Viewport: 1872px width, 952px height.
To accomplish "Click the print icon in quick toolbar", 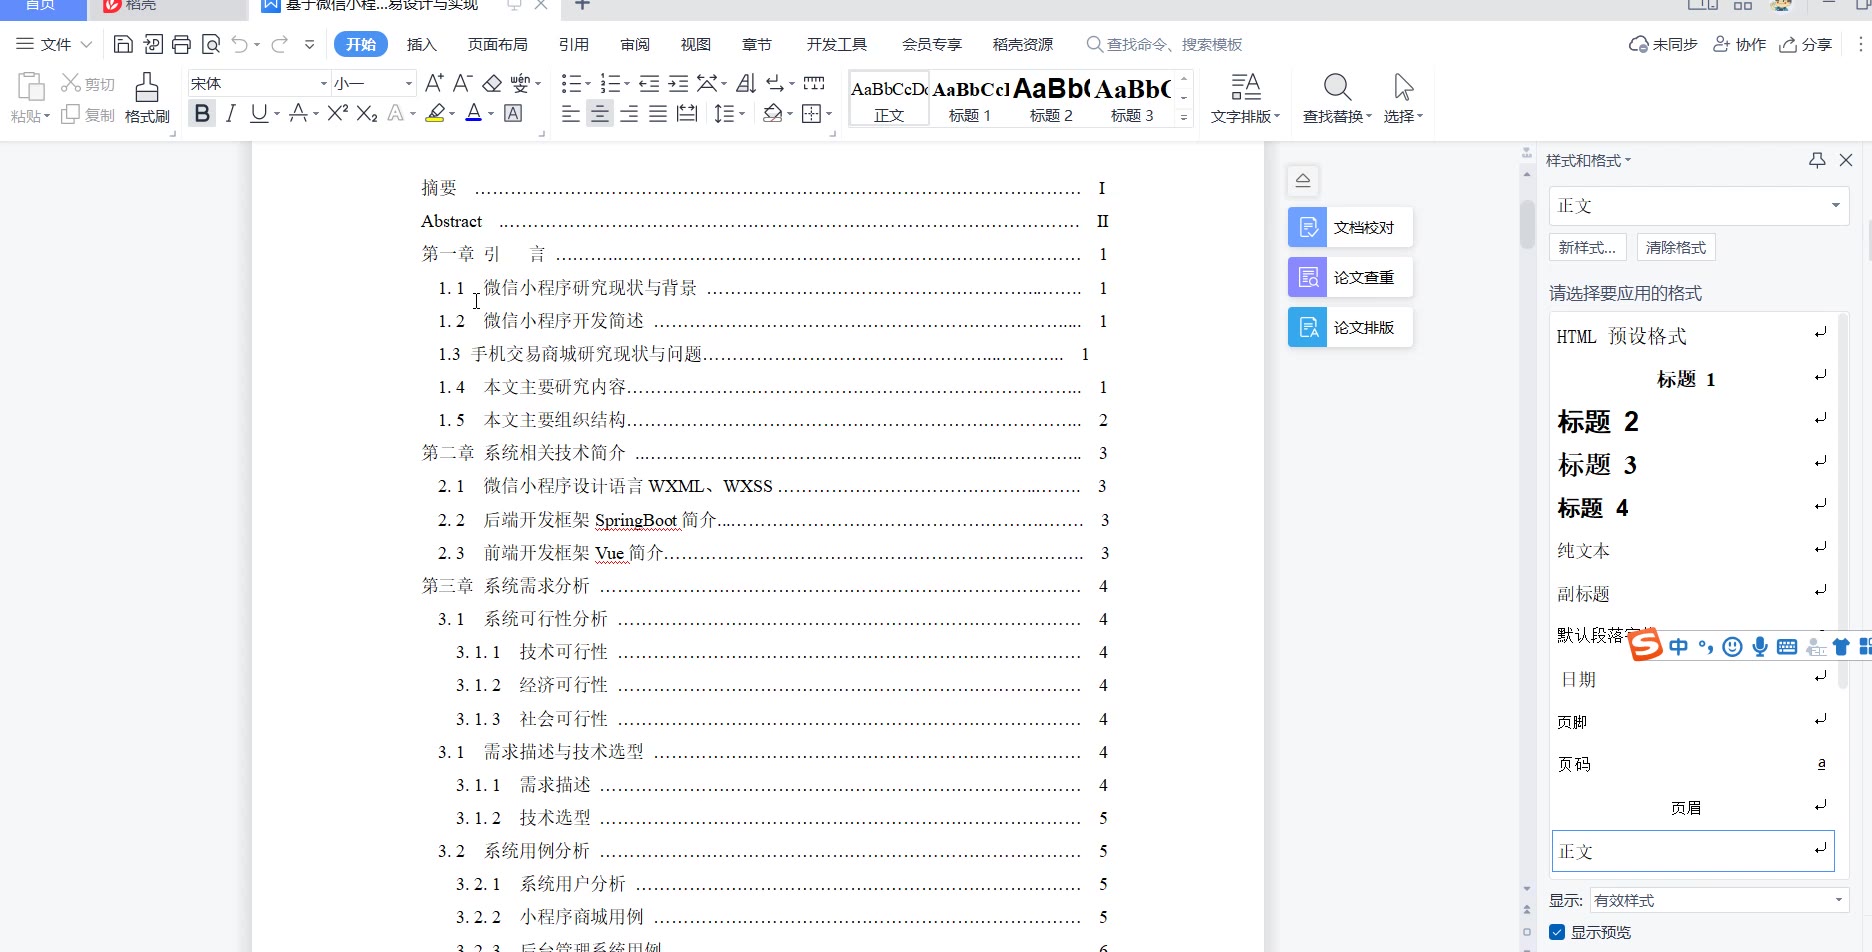I will [x=181, y=44].
